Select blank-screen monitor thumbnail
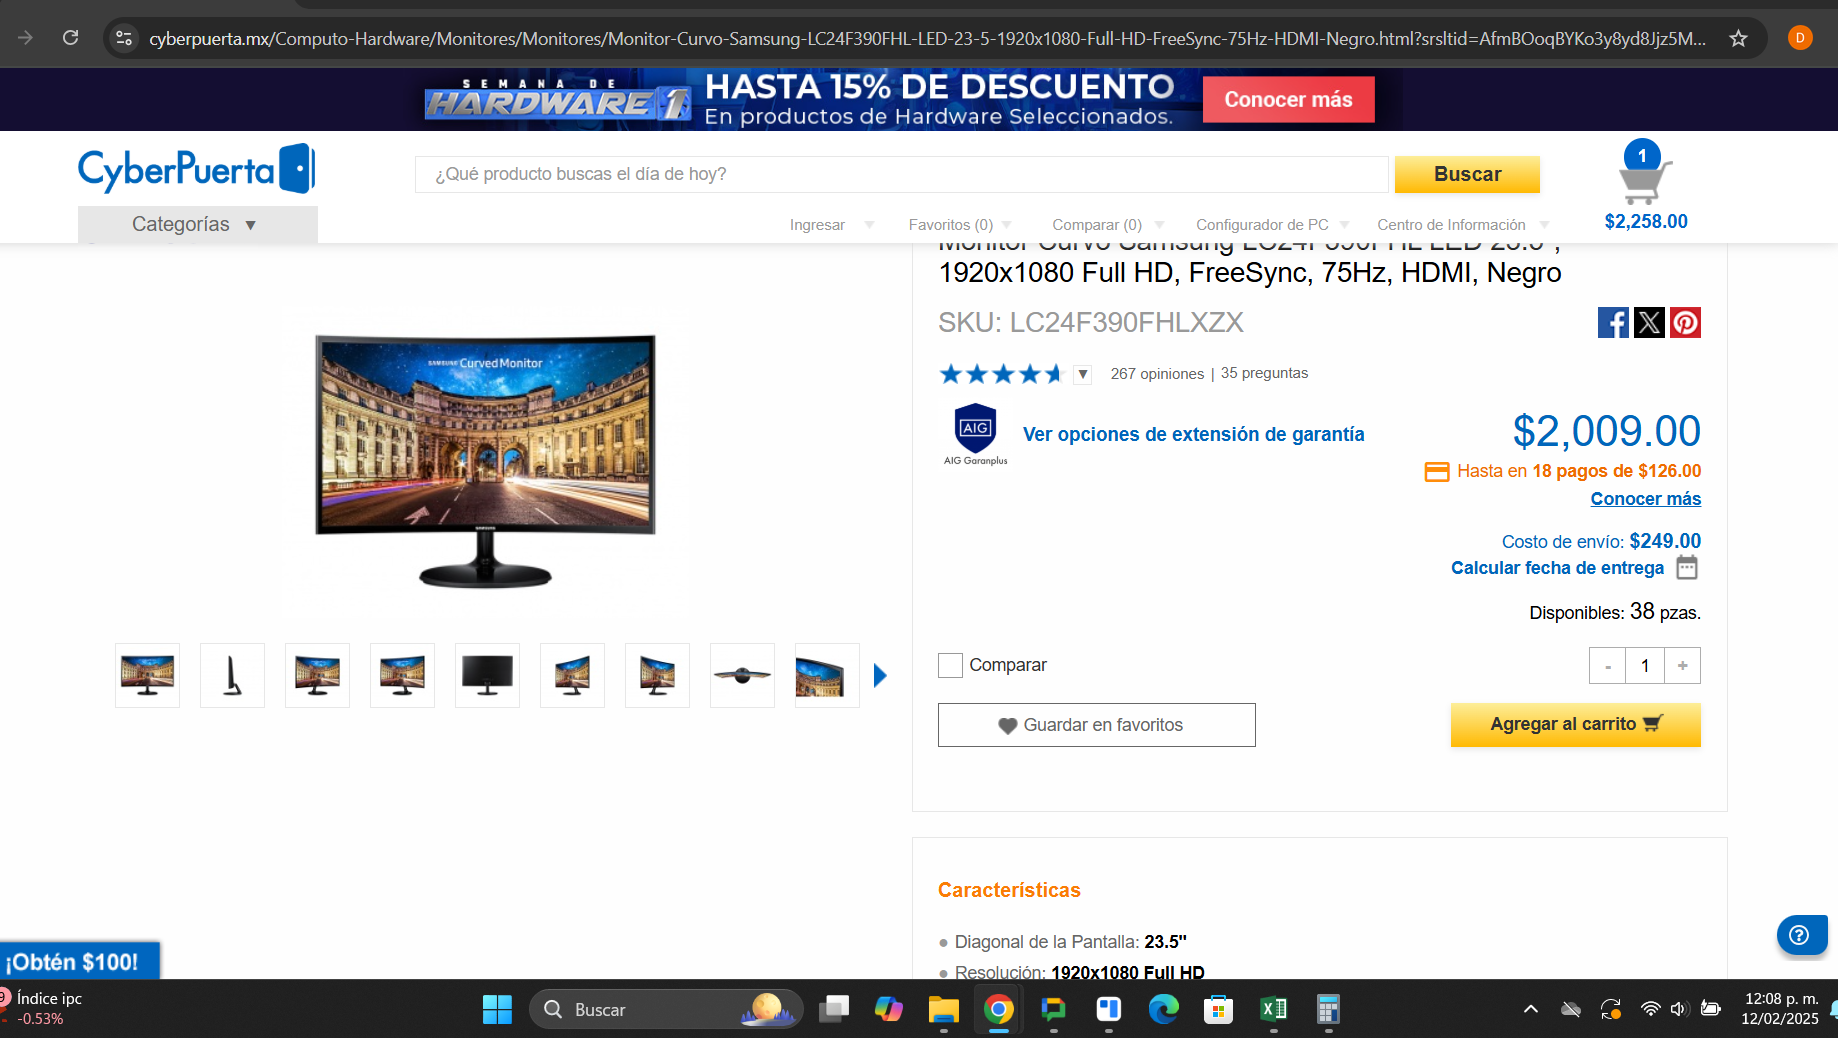The width and height of the screenshot is (1838, 1038). tap(487, 675)
